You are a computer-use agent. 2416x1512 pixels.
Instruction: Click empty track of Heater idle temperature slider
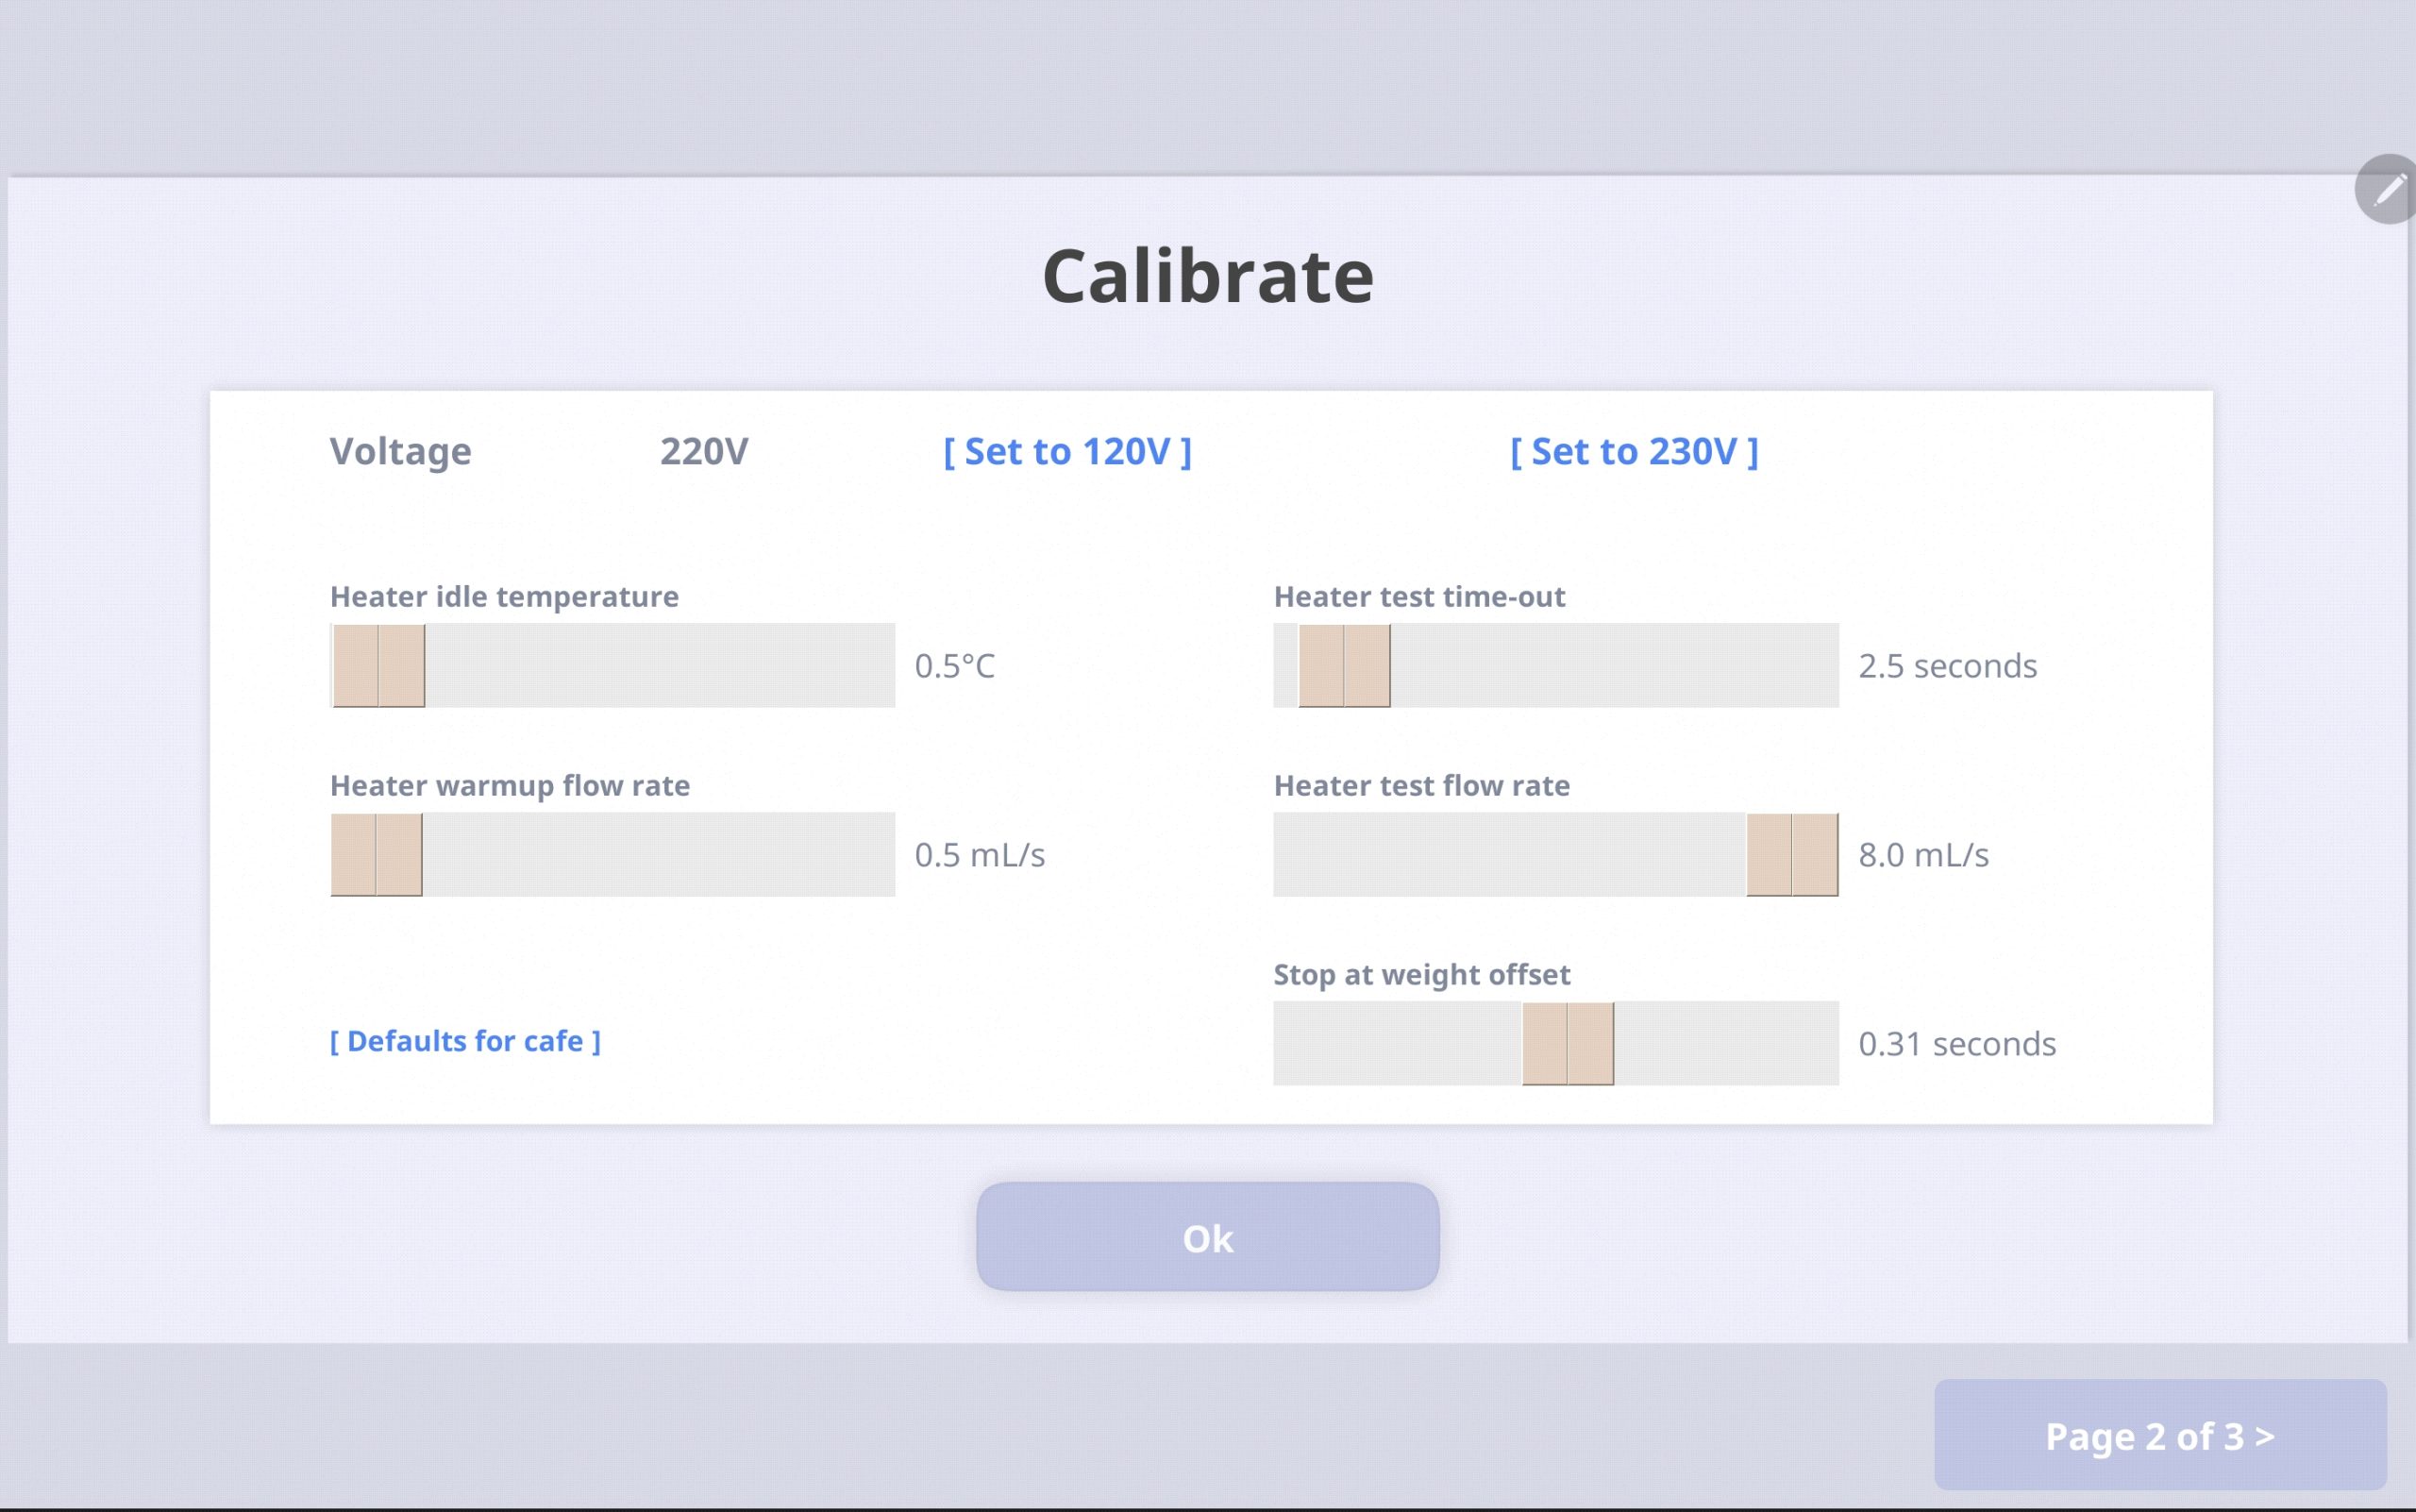660,666
